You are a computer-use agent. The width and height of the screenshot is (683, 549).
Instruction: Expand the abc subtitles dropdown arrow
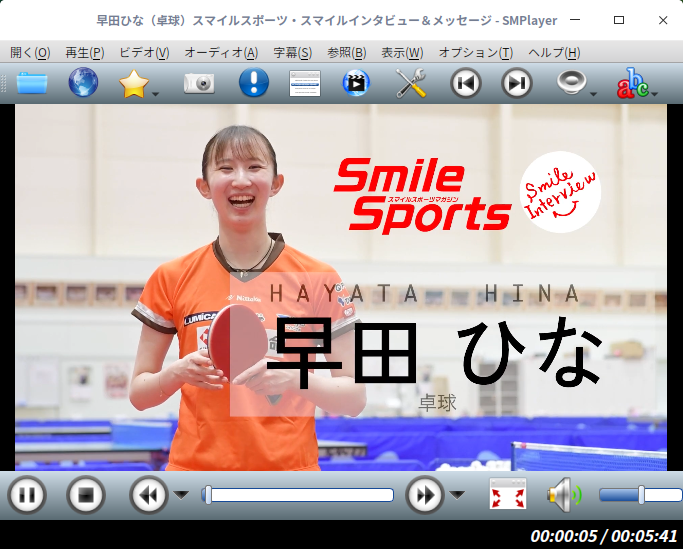click(654, 94)
